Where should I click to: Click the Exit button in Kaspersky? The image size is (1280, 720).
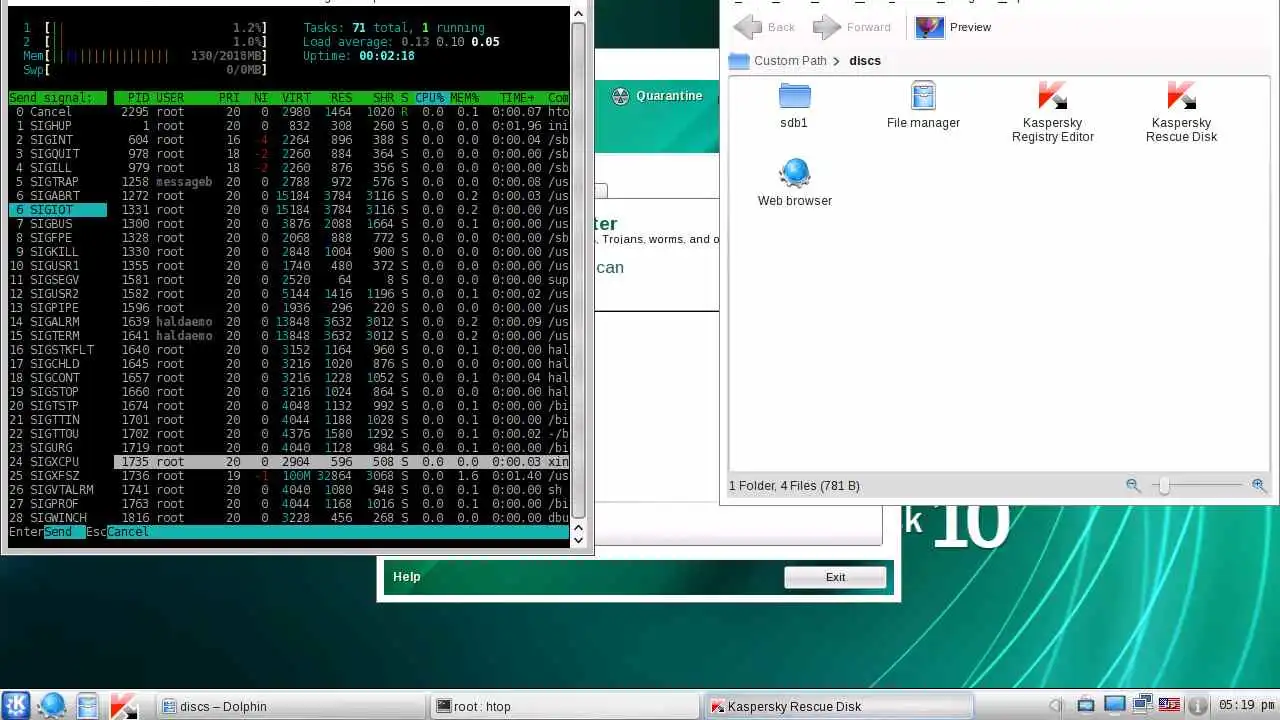(835, 577)
